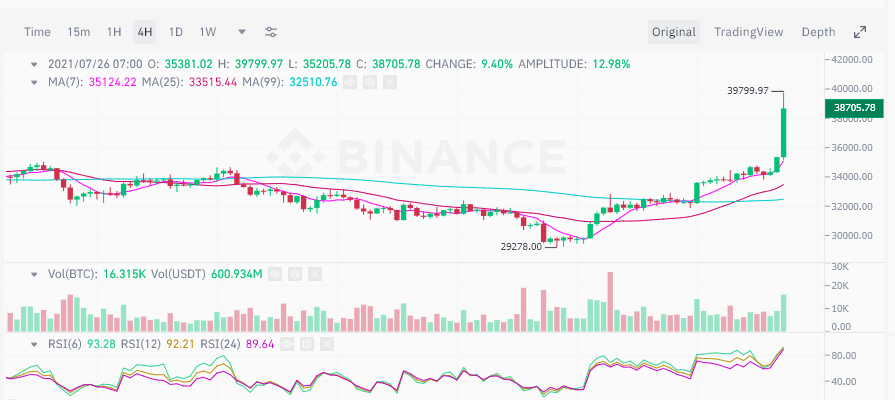
Task: Click the current price label 38705.78
Action: (853, 107)
